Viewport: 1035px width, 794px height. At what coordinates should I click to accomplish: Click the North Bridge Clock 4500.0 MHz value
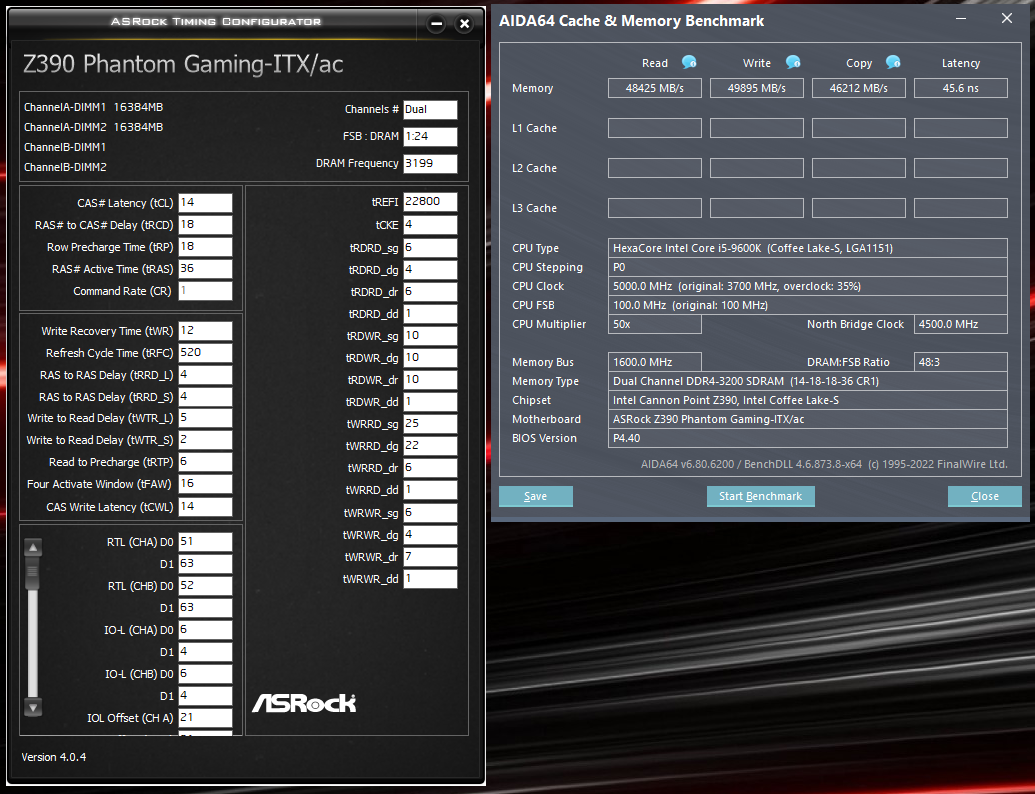point(960,324)
